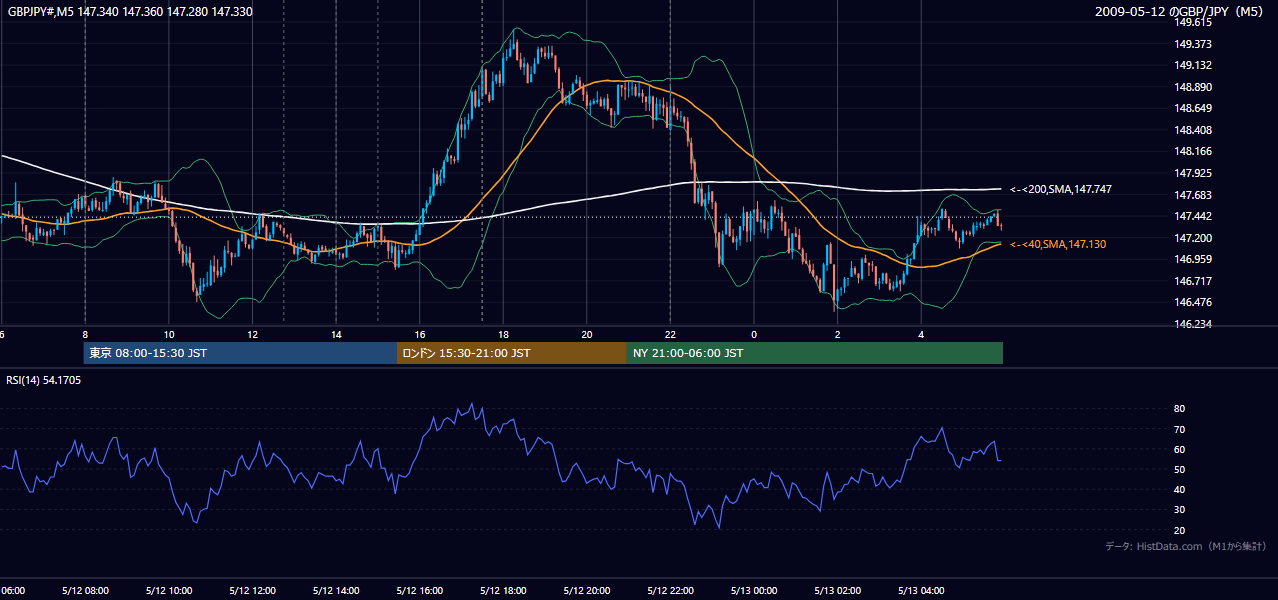The image size is (1278, 600).
Task: Click the RSI 50 level label
Action: tap(1180, 469)
